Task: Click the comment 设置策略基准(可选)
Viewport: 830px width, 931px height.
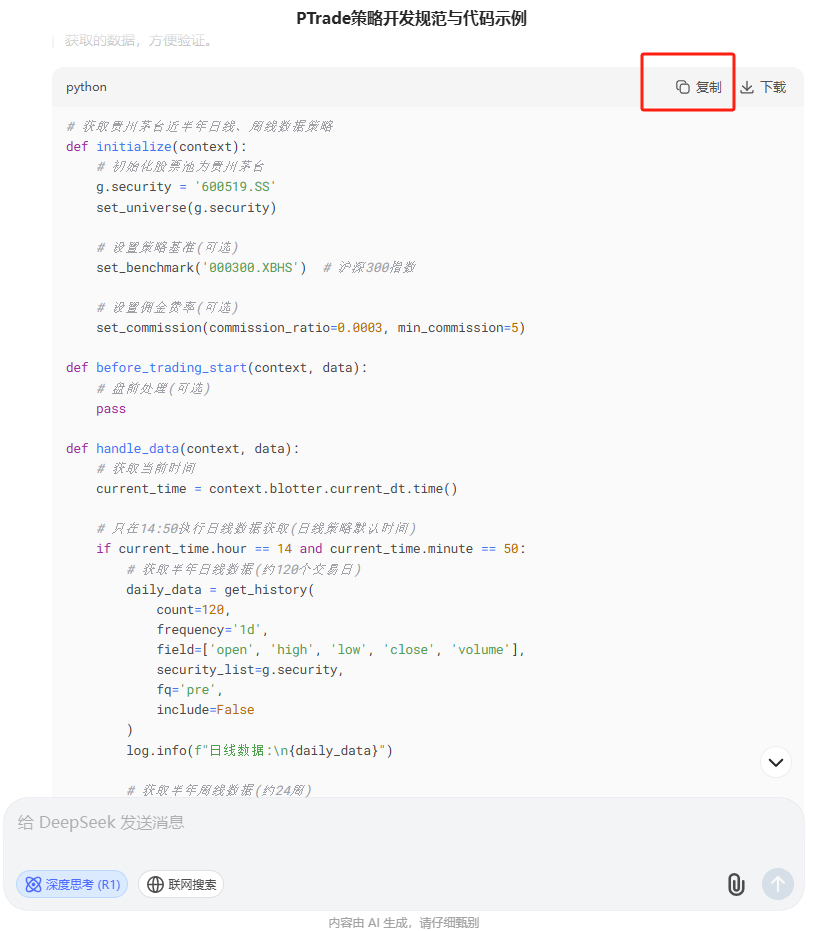Action: point(167,248)
